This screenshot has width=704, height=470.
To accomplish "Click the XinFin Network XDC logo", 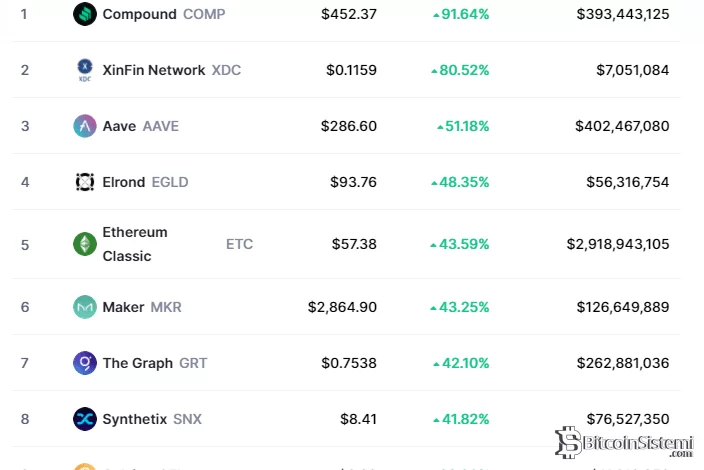I will [x=85, y=70].
